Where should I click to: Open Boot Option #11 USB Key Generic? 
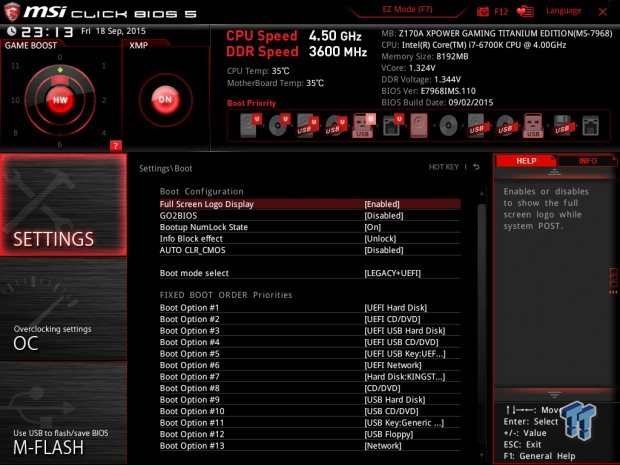(x=310, y=423)
